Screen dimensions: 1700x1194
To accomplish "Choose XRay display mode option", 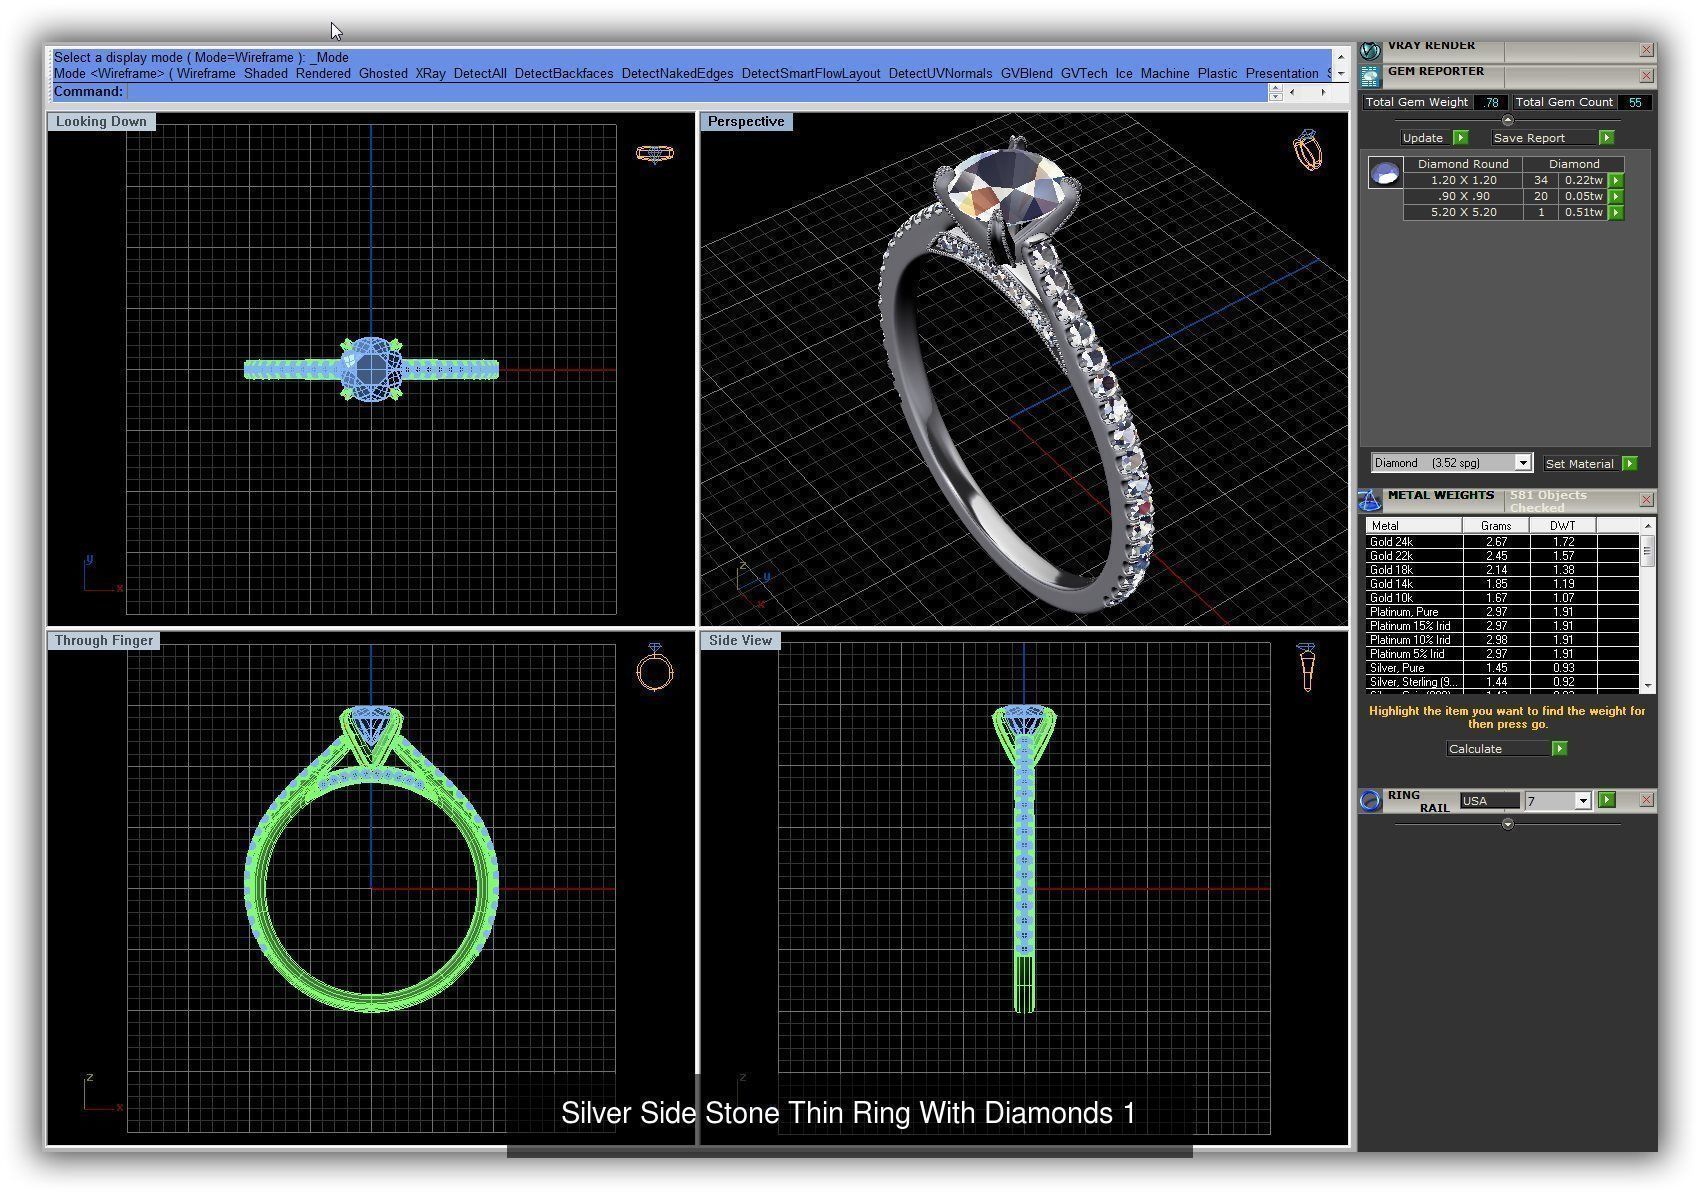I will 430,73.
